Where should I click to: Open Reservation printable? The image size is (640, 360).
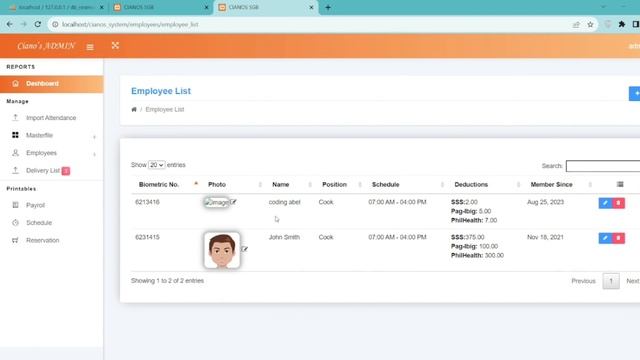[42, 240]
